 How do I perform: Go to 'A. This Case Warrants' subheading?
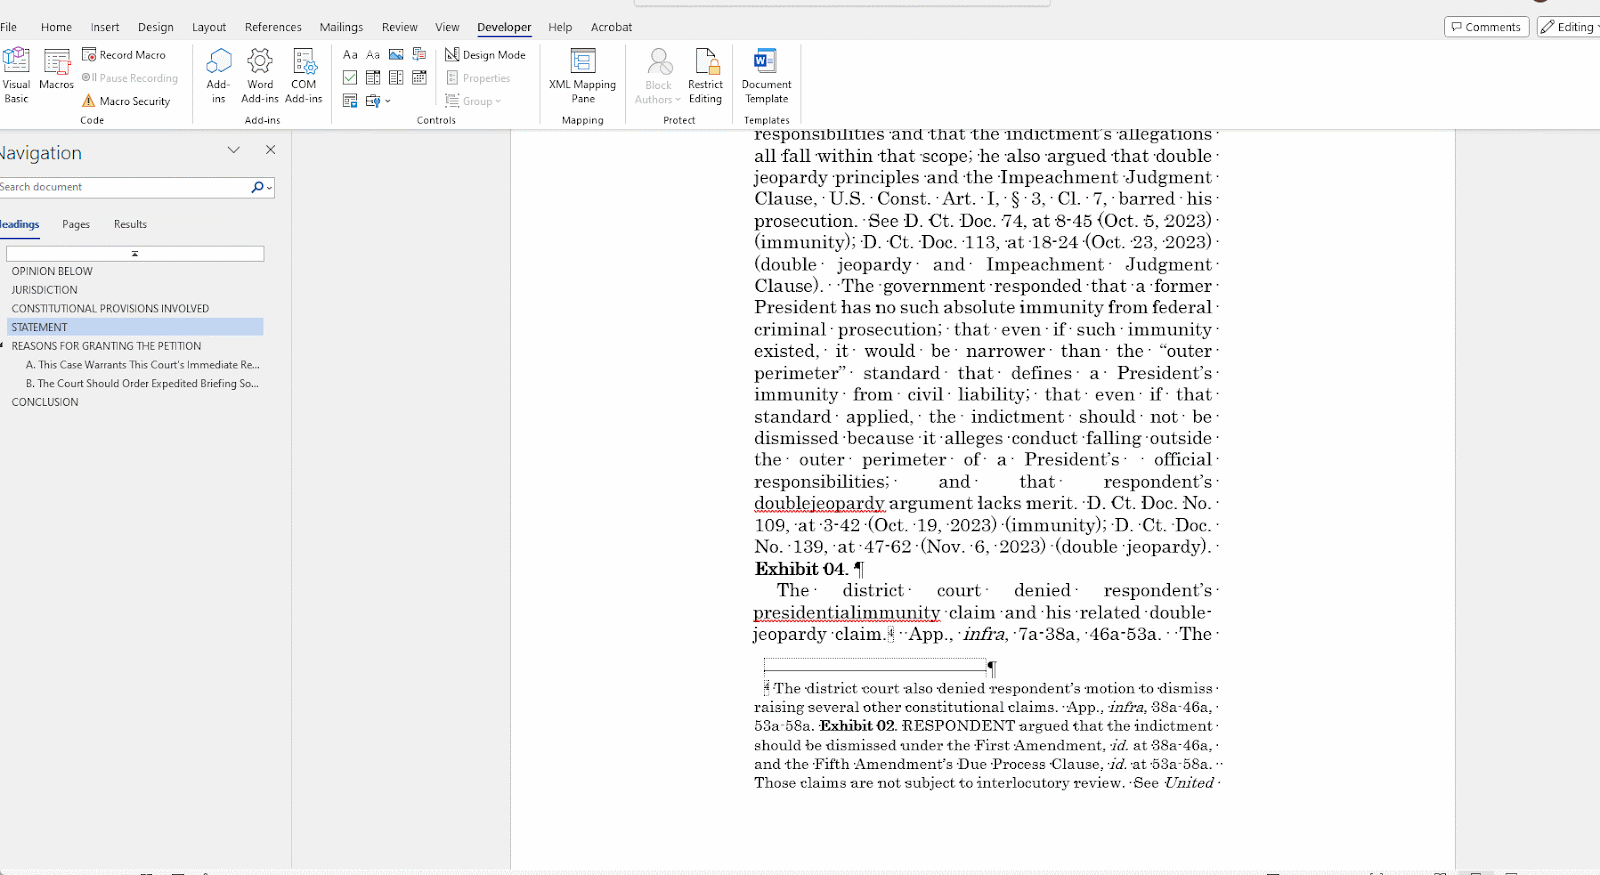click(142, 365)
